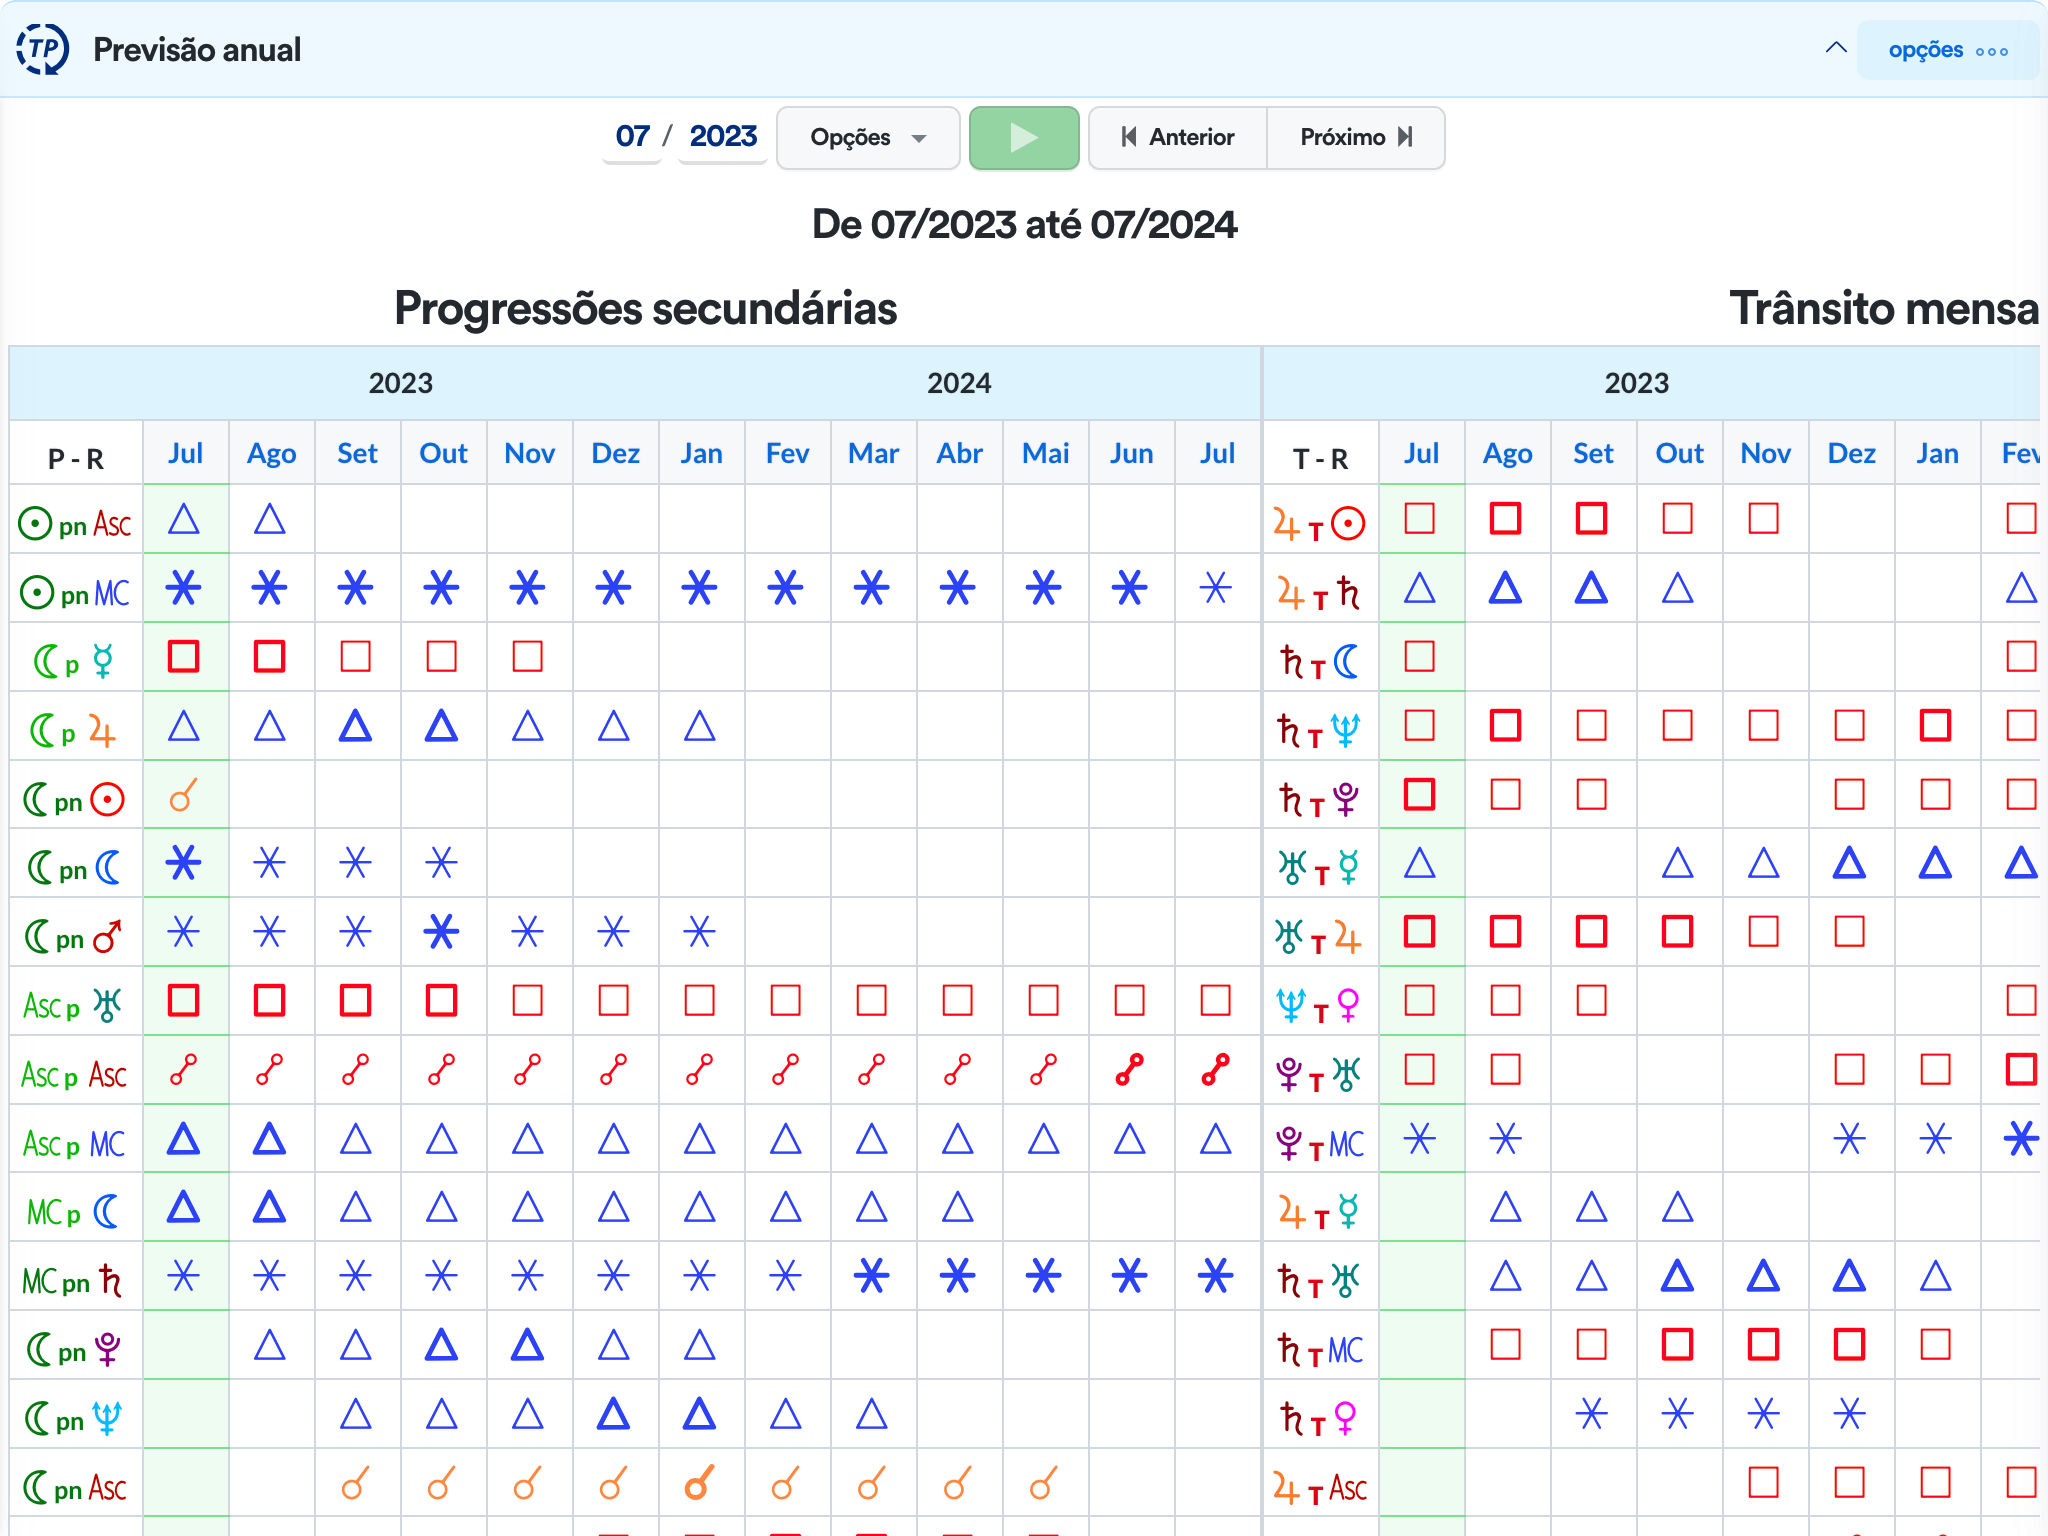Select Jupiter T Sun transit row
The width and height of the screenshot is (2048, 1536).
point(1319,524)
